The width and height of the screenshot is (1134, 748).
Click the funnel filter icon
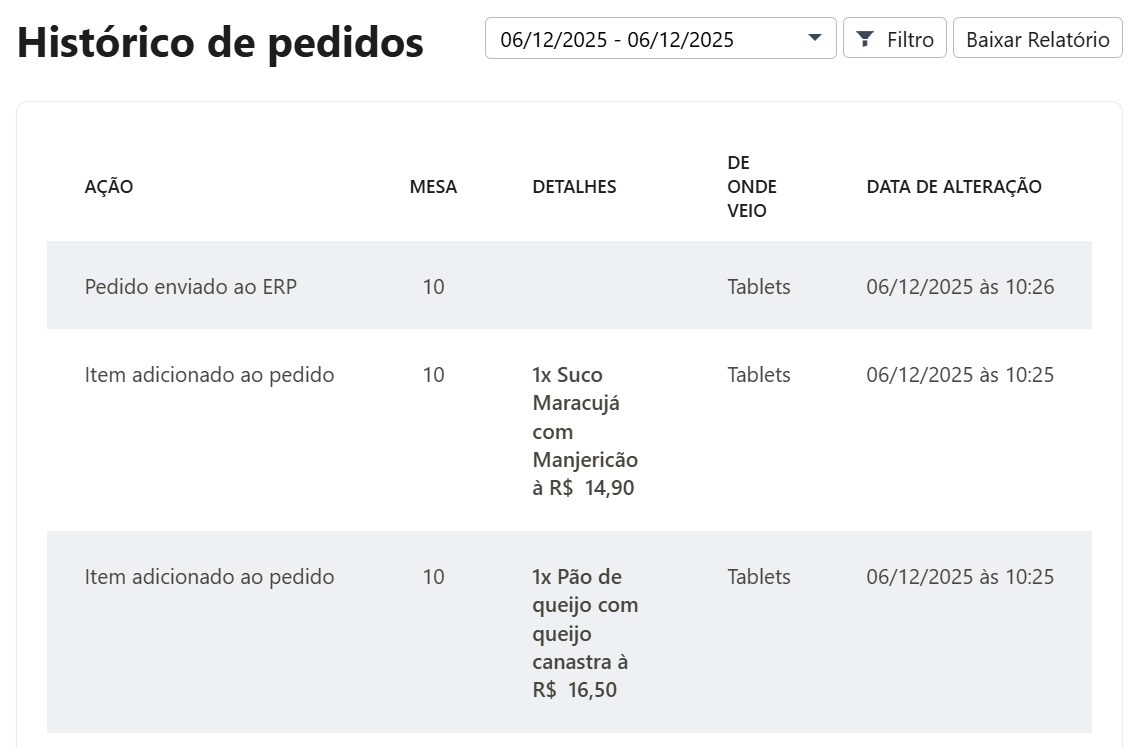[x=864, y=39]
